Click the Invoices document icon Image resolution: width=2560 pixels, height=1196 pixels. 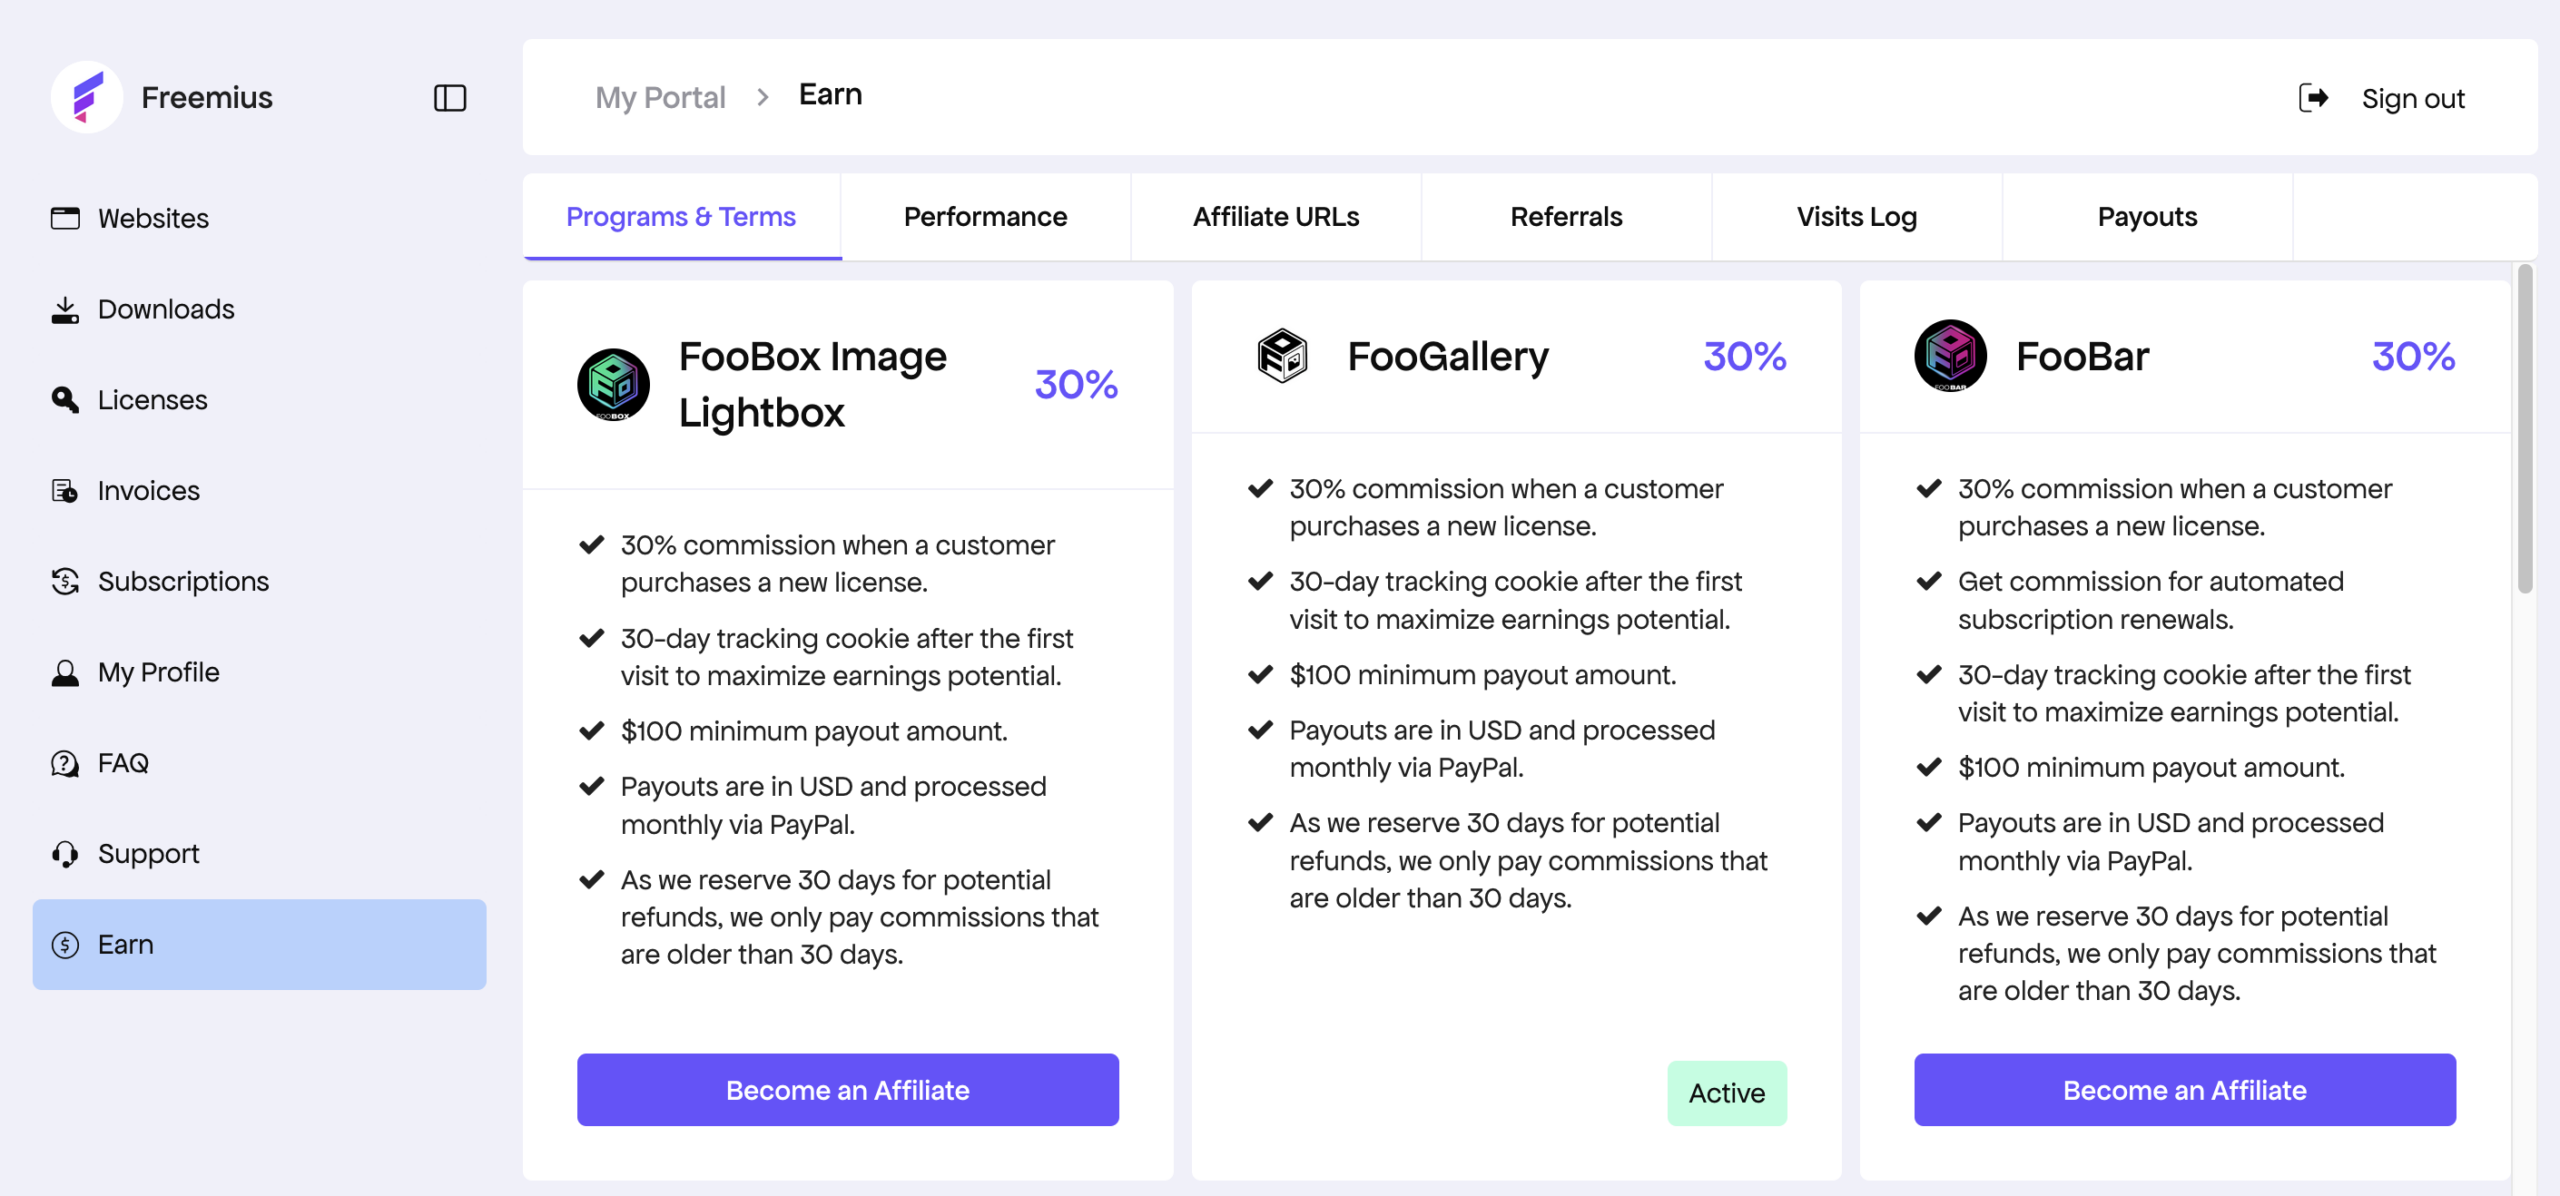point(65,491)
